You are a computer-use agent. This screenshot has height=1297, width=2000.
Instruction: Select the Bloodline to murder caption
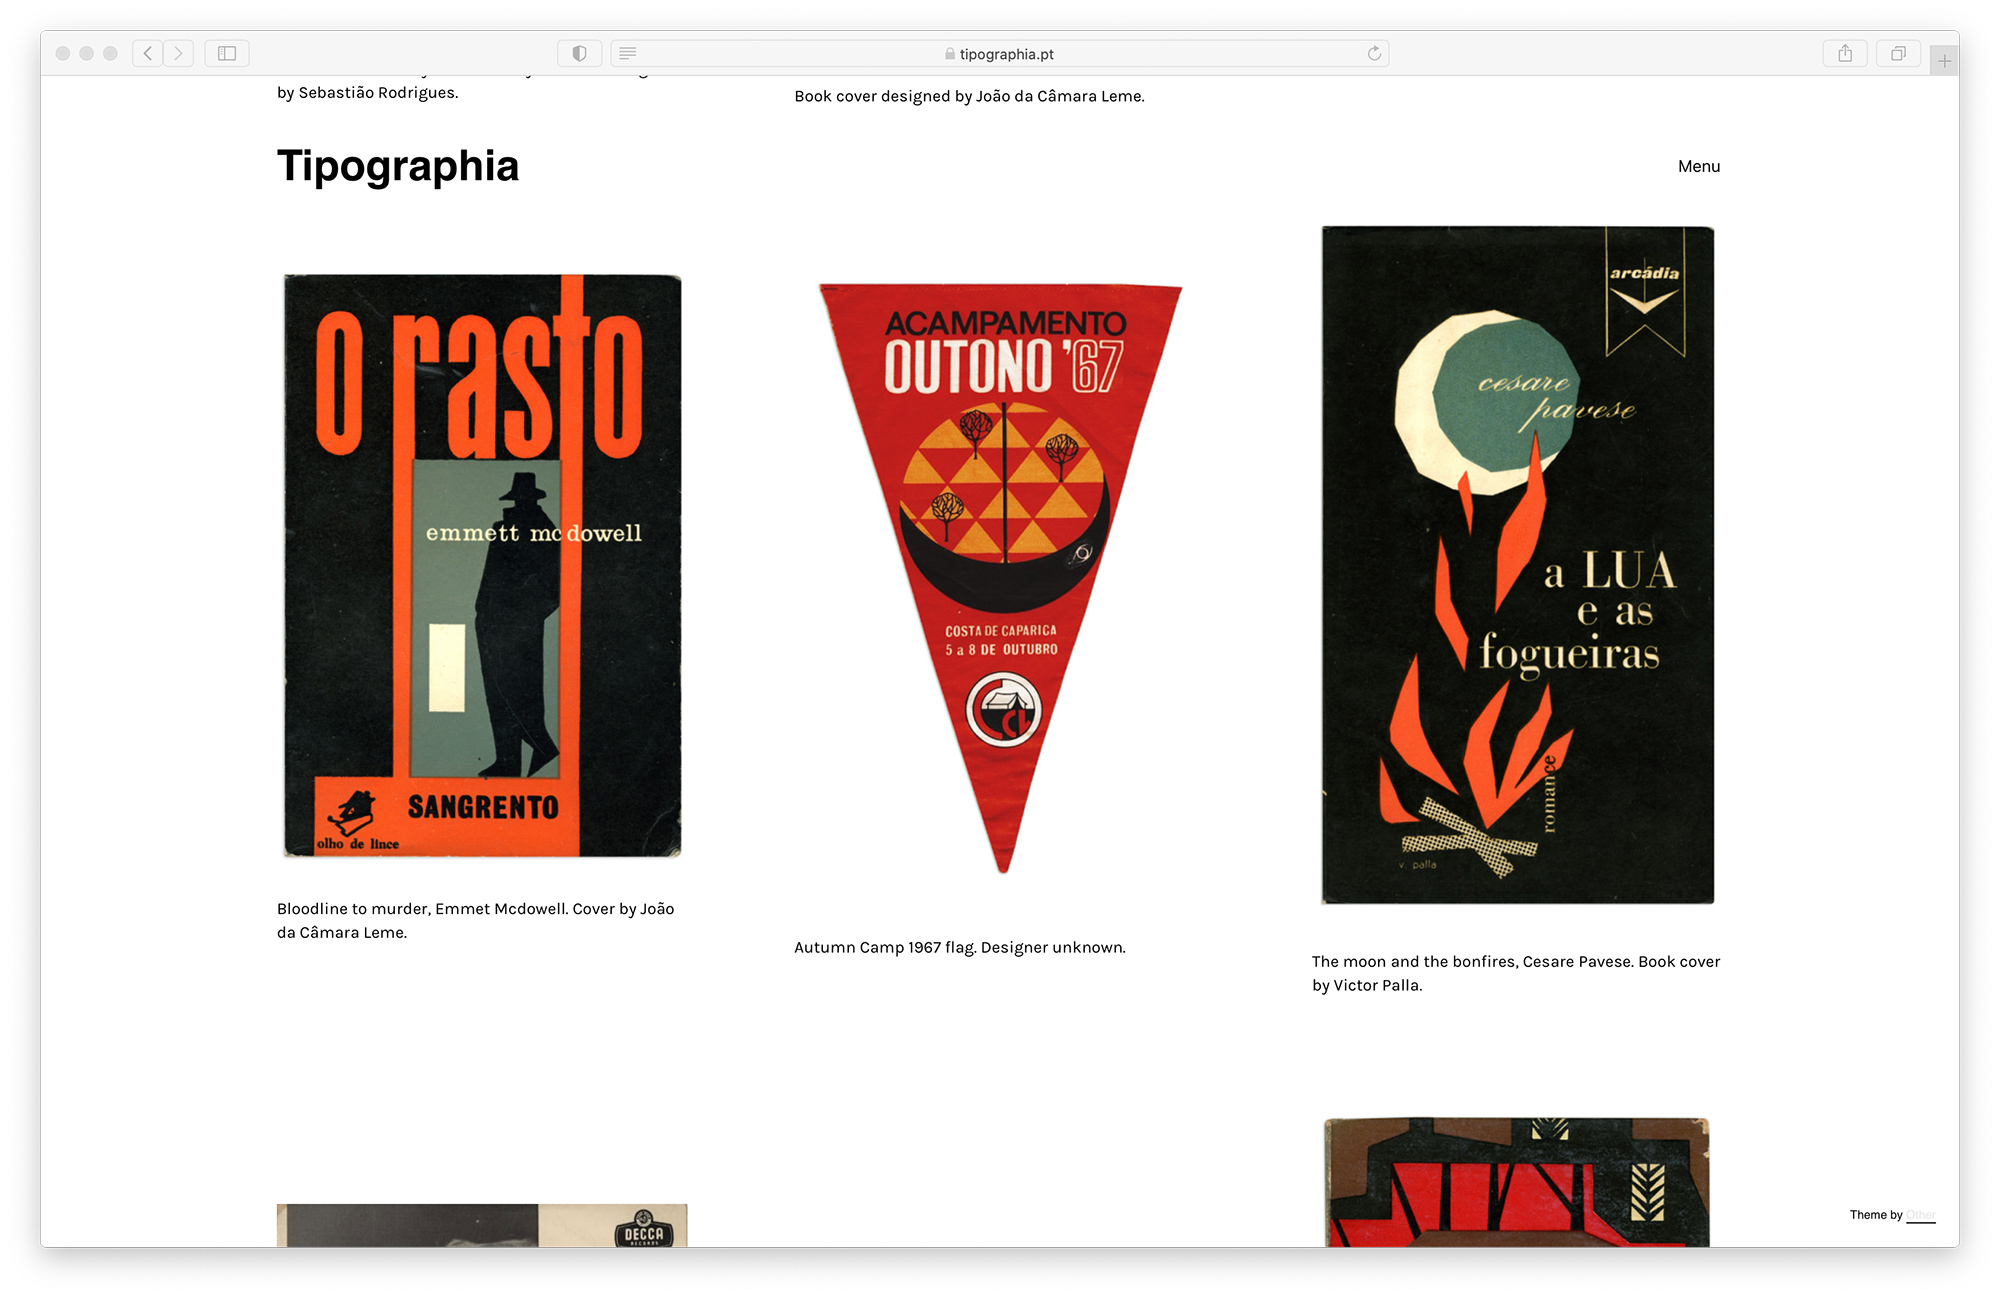[476, 921]
